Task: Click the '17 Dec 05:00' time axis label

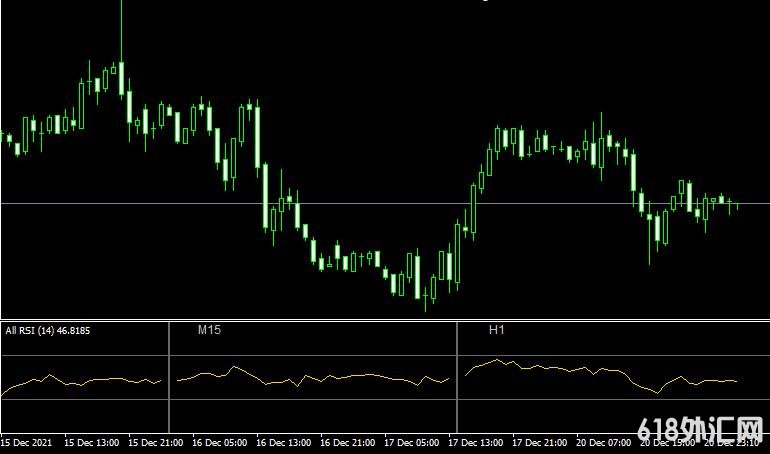Action: pos(412,443)
